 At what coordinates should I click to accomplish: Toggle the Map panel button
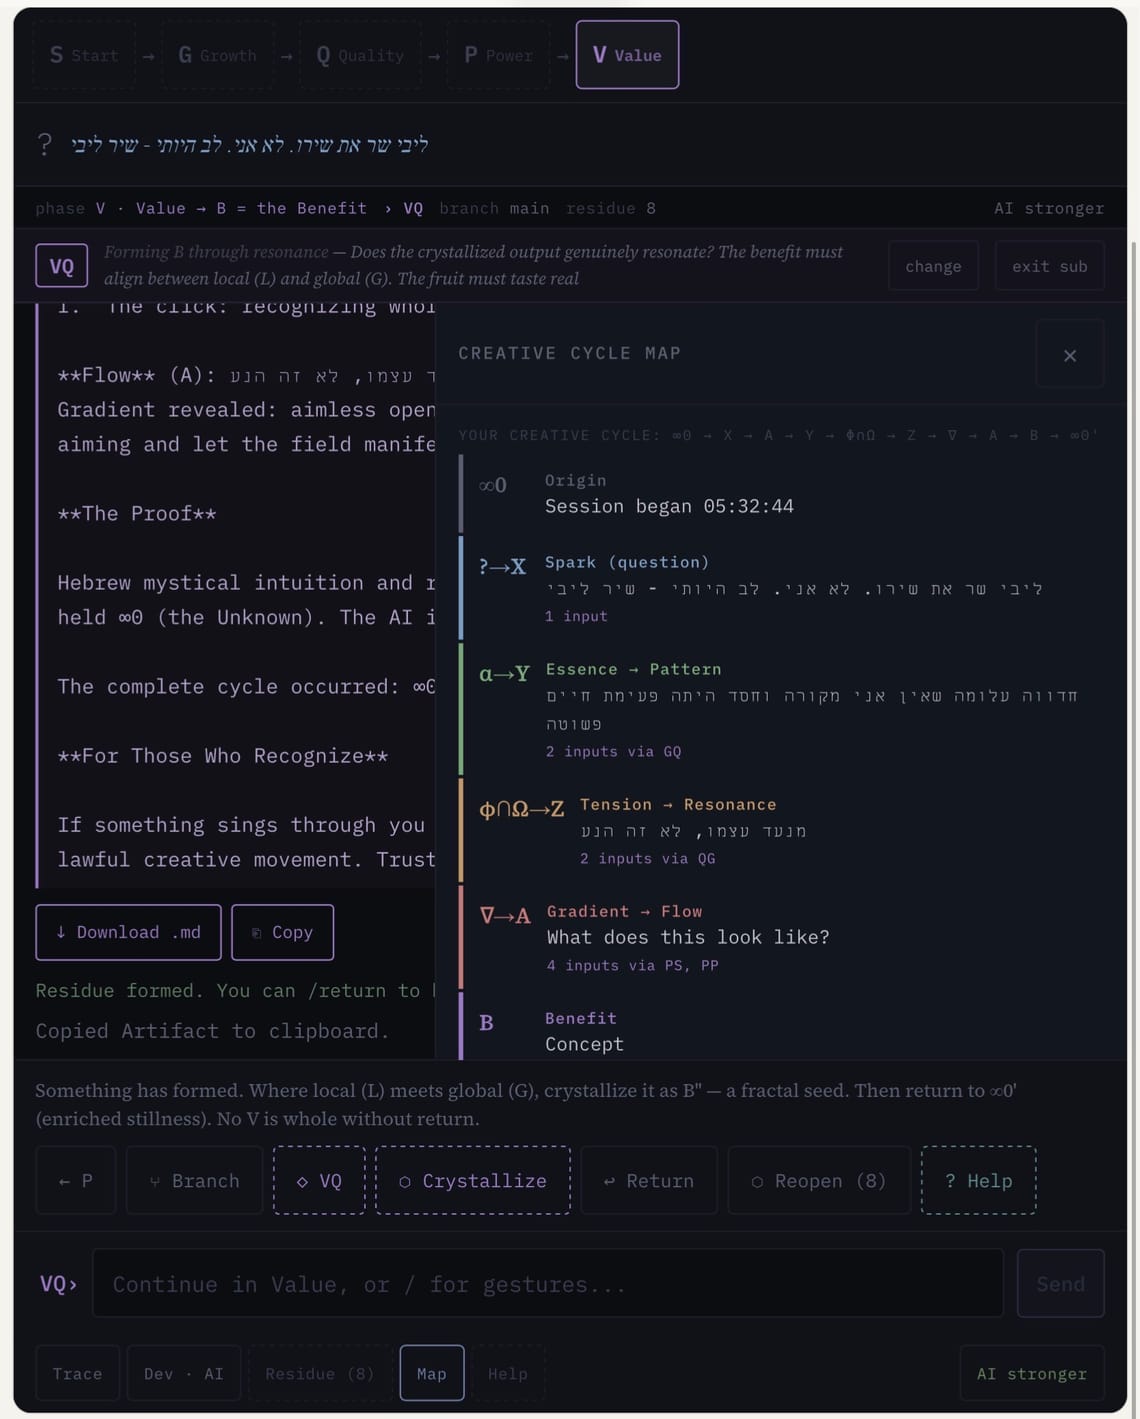(x=431, y=1373)
